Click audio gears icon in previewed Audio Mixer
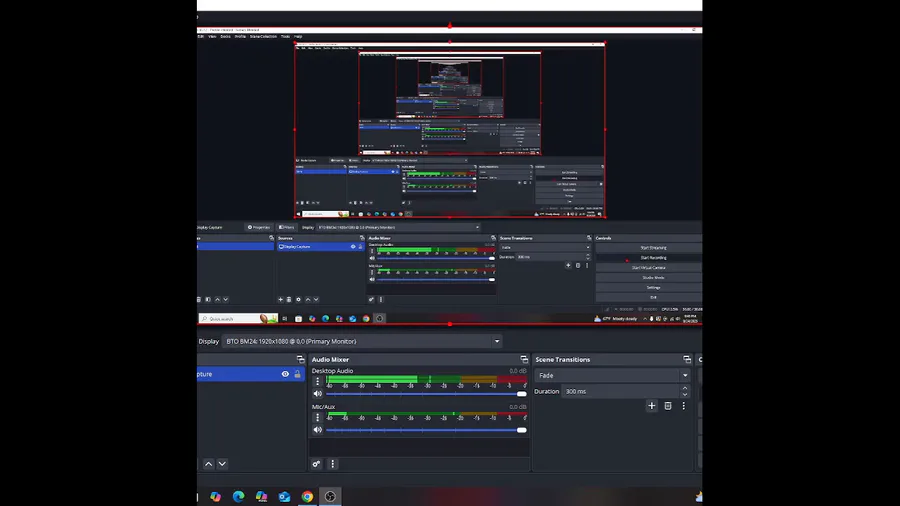The height and width of the screenshot is (506, 900). click(371, 299)
